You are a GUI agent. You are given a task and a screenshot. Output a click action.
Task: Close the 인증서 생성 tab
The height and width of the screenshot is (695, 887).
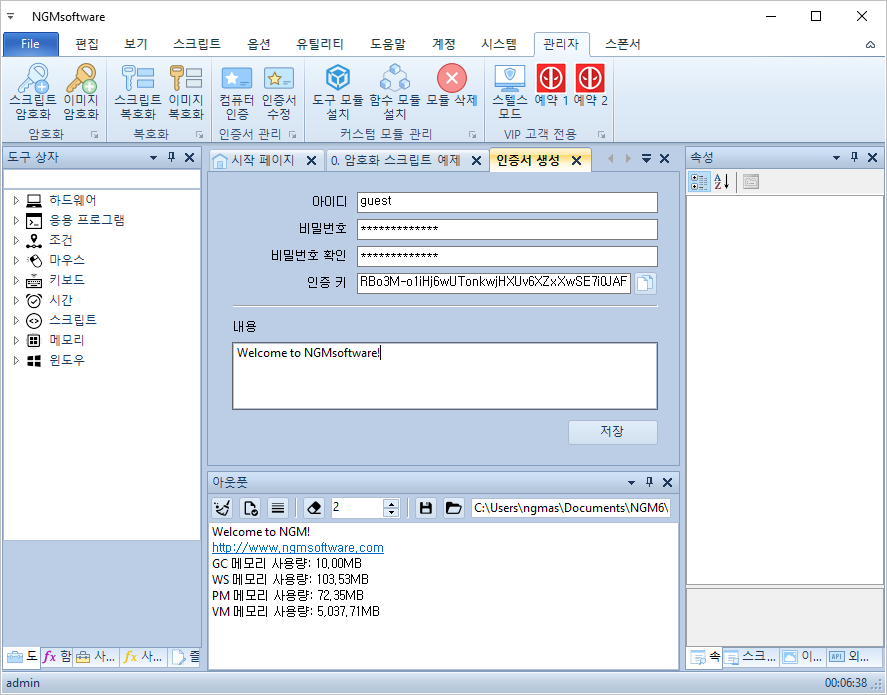[x=576, y=161]
